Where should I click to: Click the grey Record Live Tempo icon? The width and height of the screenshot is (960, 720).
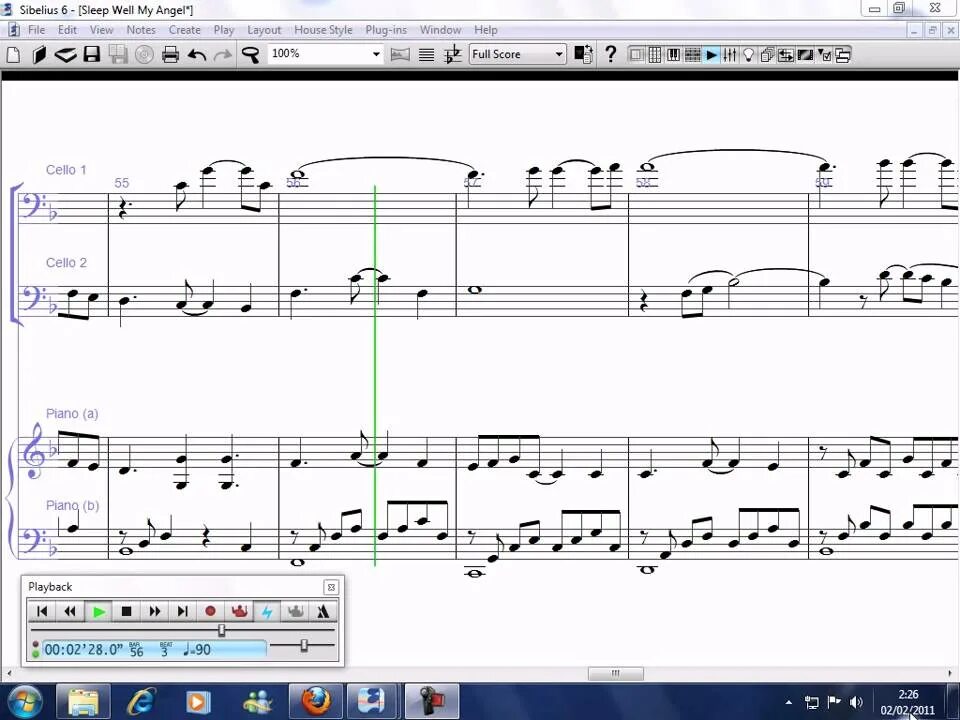click(x=295, y=611)
